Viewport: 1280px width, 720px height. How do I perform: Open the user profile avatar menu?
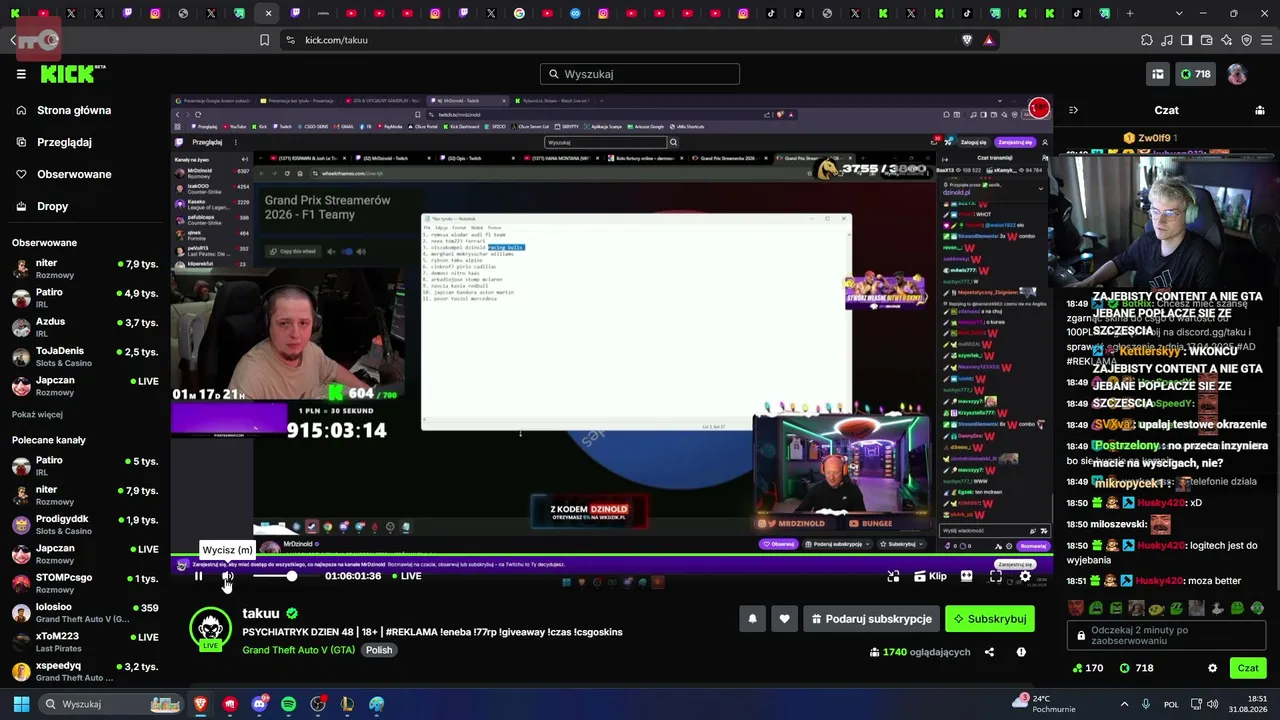point(1237,74)
